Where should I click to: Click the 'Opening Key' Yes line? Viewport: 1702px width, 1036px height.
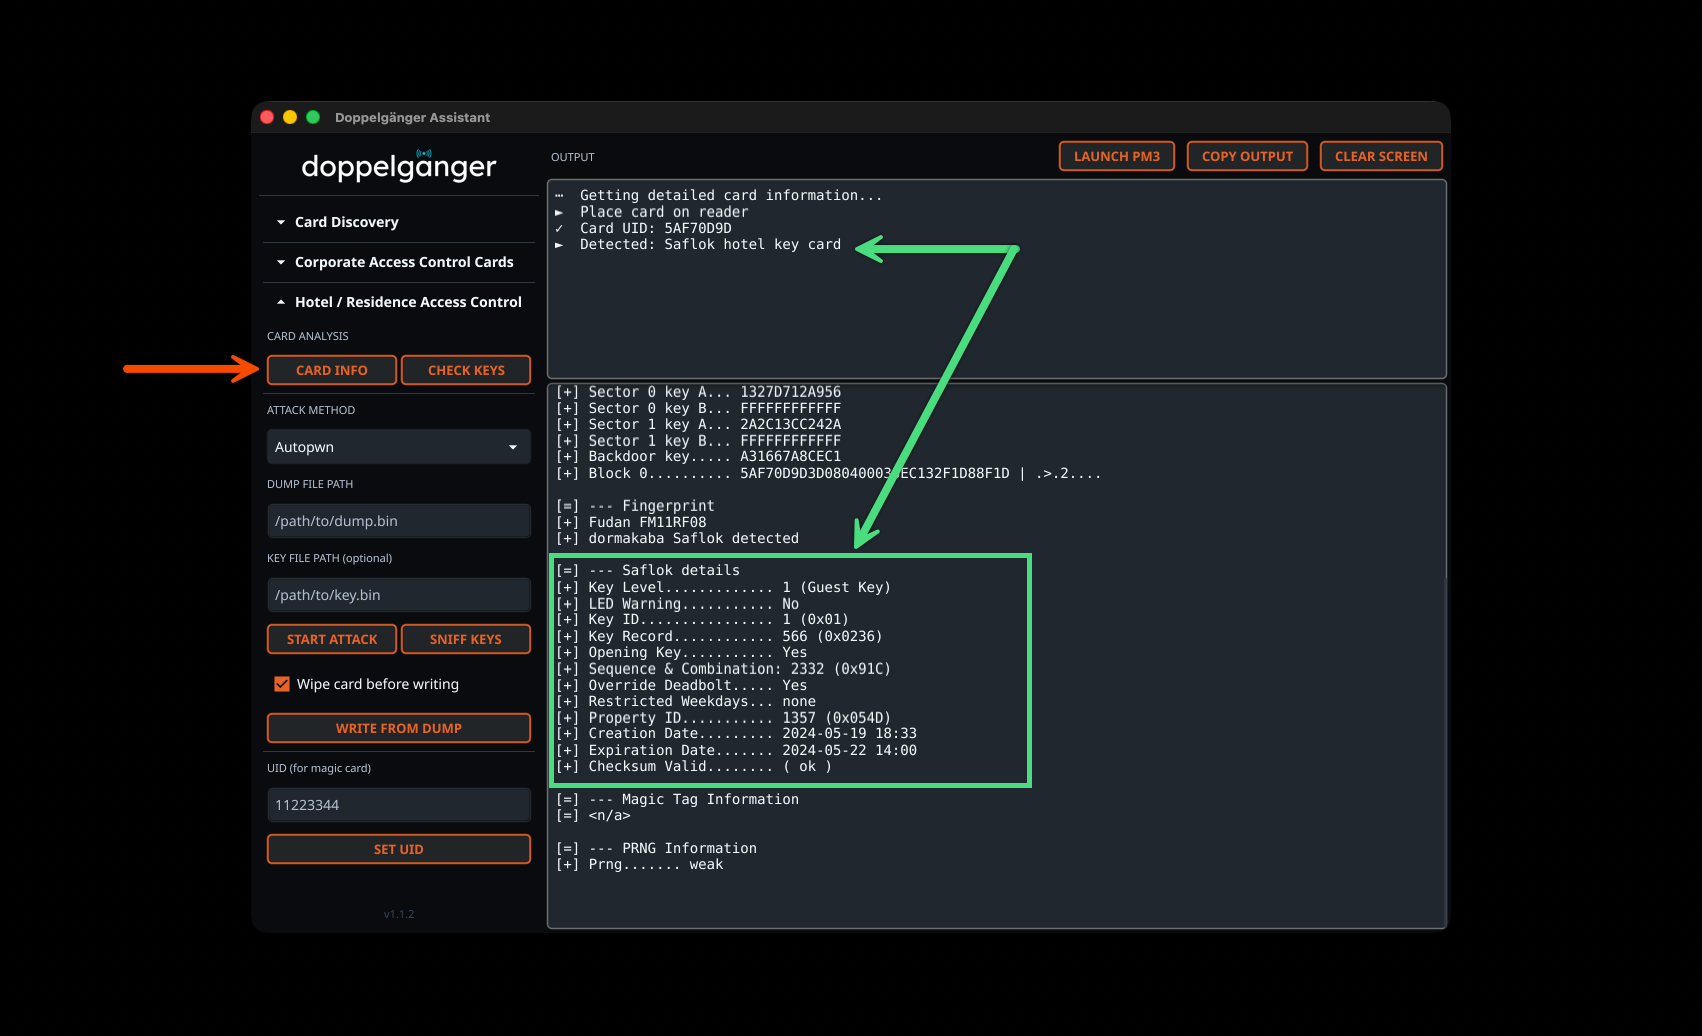(682, 652)
